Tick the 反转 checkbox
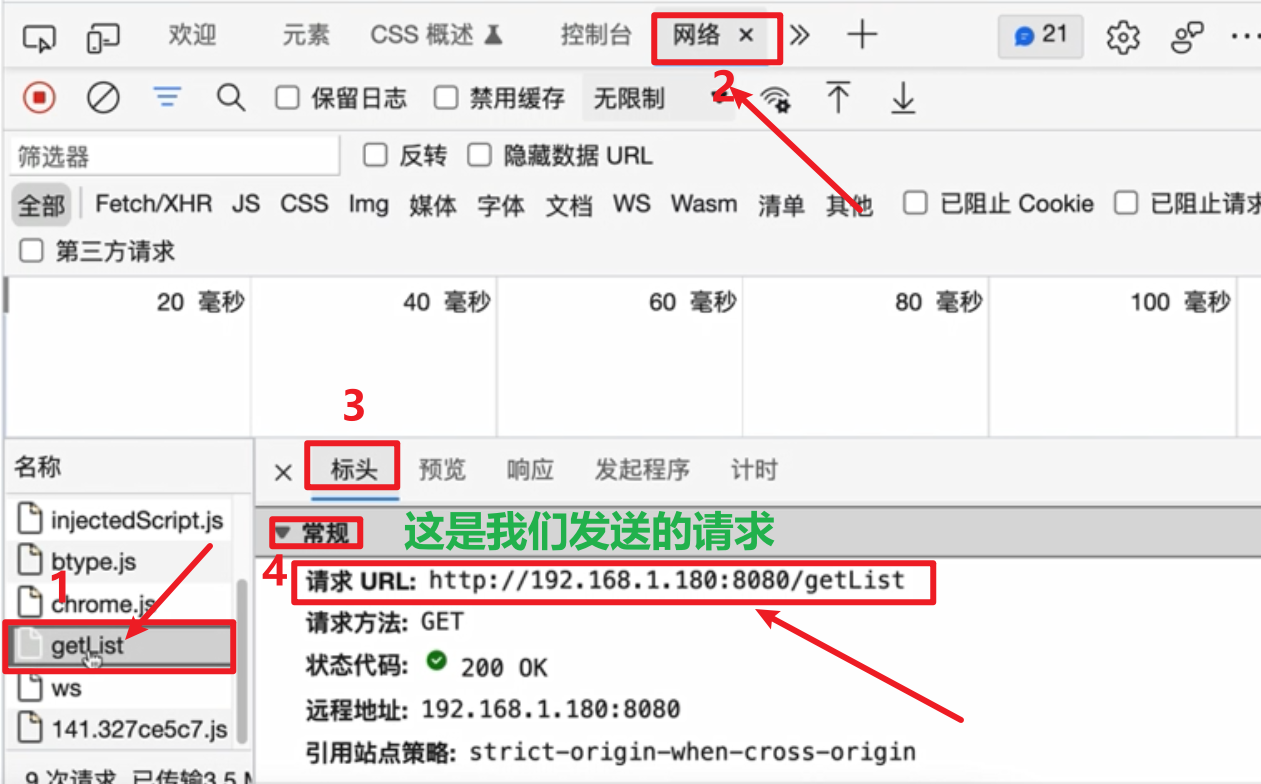 tap(375, 155)
